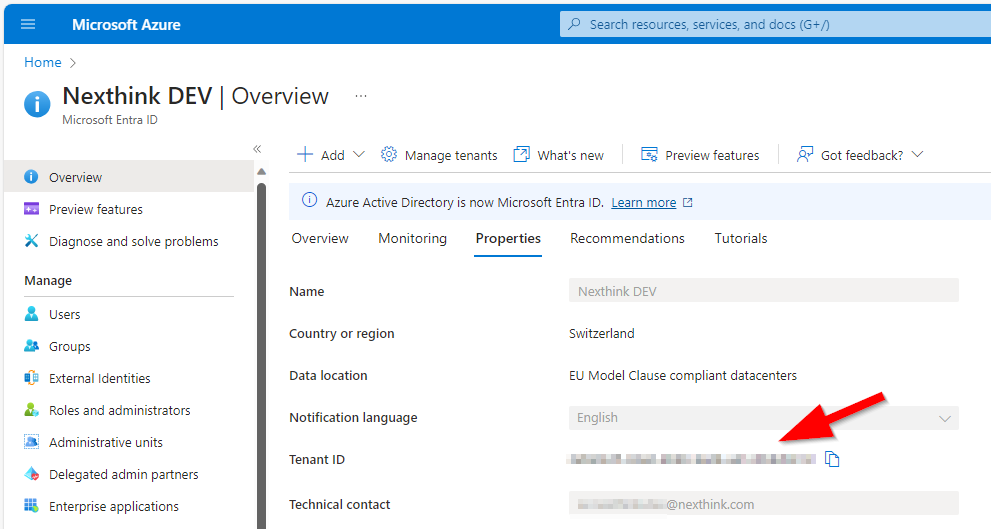The height and width of the screenshot is (529, 991).
Task: Open Enterprise applications
Action: (113, 506)
